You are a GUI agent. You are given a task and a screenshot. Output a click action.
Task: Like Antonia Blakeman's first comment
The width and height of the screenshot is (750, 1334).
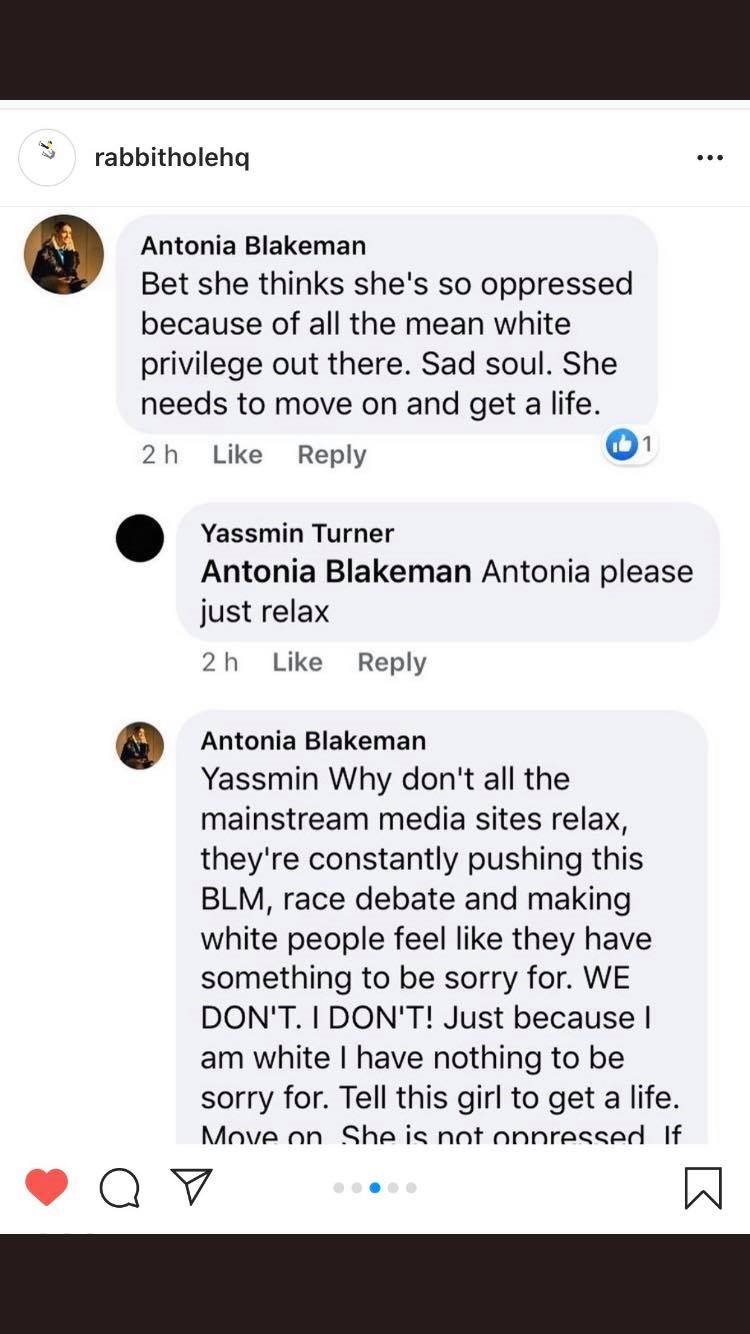237,454
